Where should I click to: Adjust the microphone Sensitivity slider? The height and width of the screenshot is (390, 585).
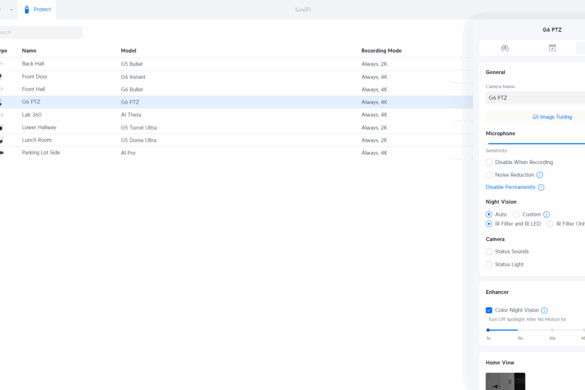click(536, 143)
